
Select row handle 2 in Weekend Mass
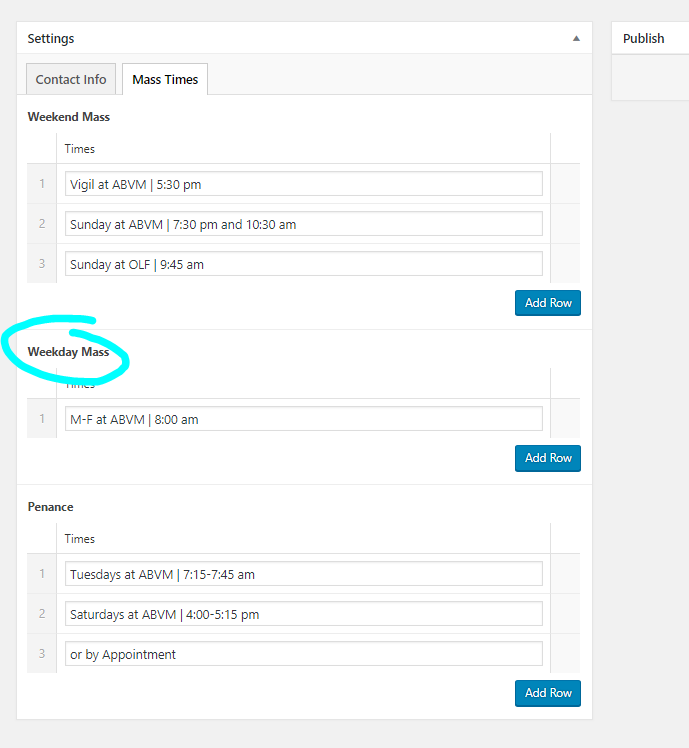[42, 224]
